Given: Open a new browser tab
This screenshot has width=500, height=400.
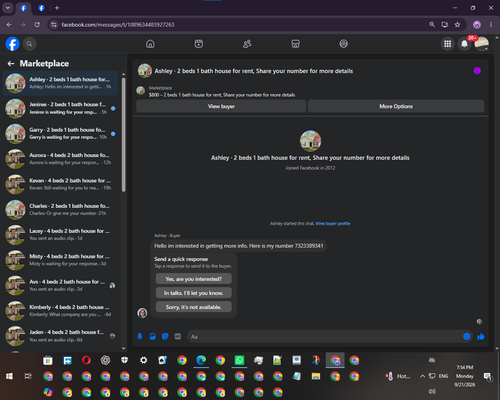Looking at the screenshot, I should [x=57, y=8].
